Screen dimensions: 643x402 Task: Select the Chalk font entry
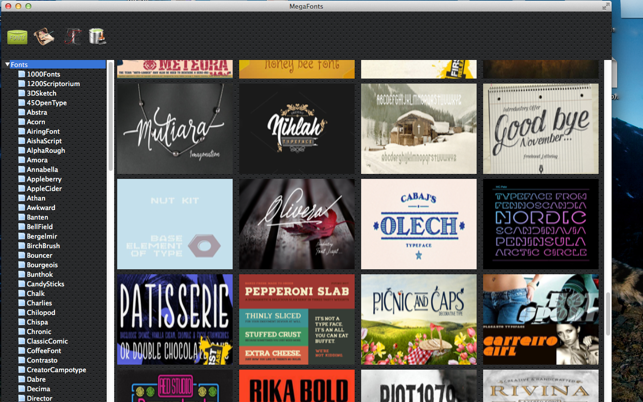36,293
